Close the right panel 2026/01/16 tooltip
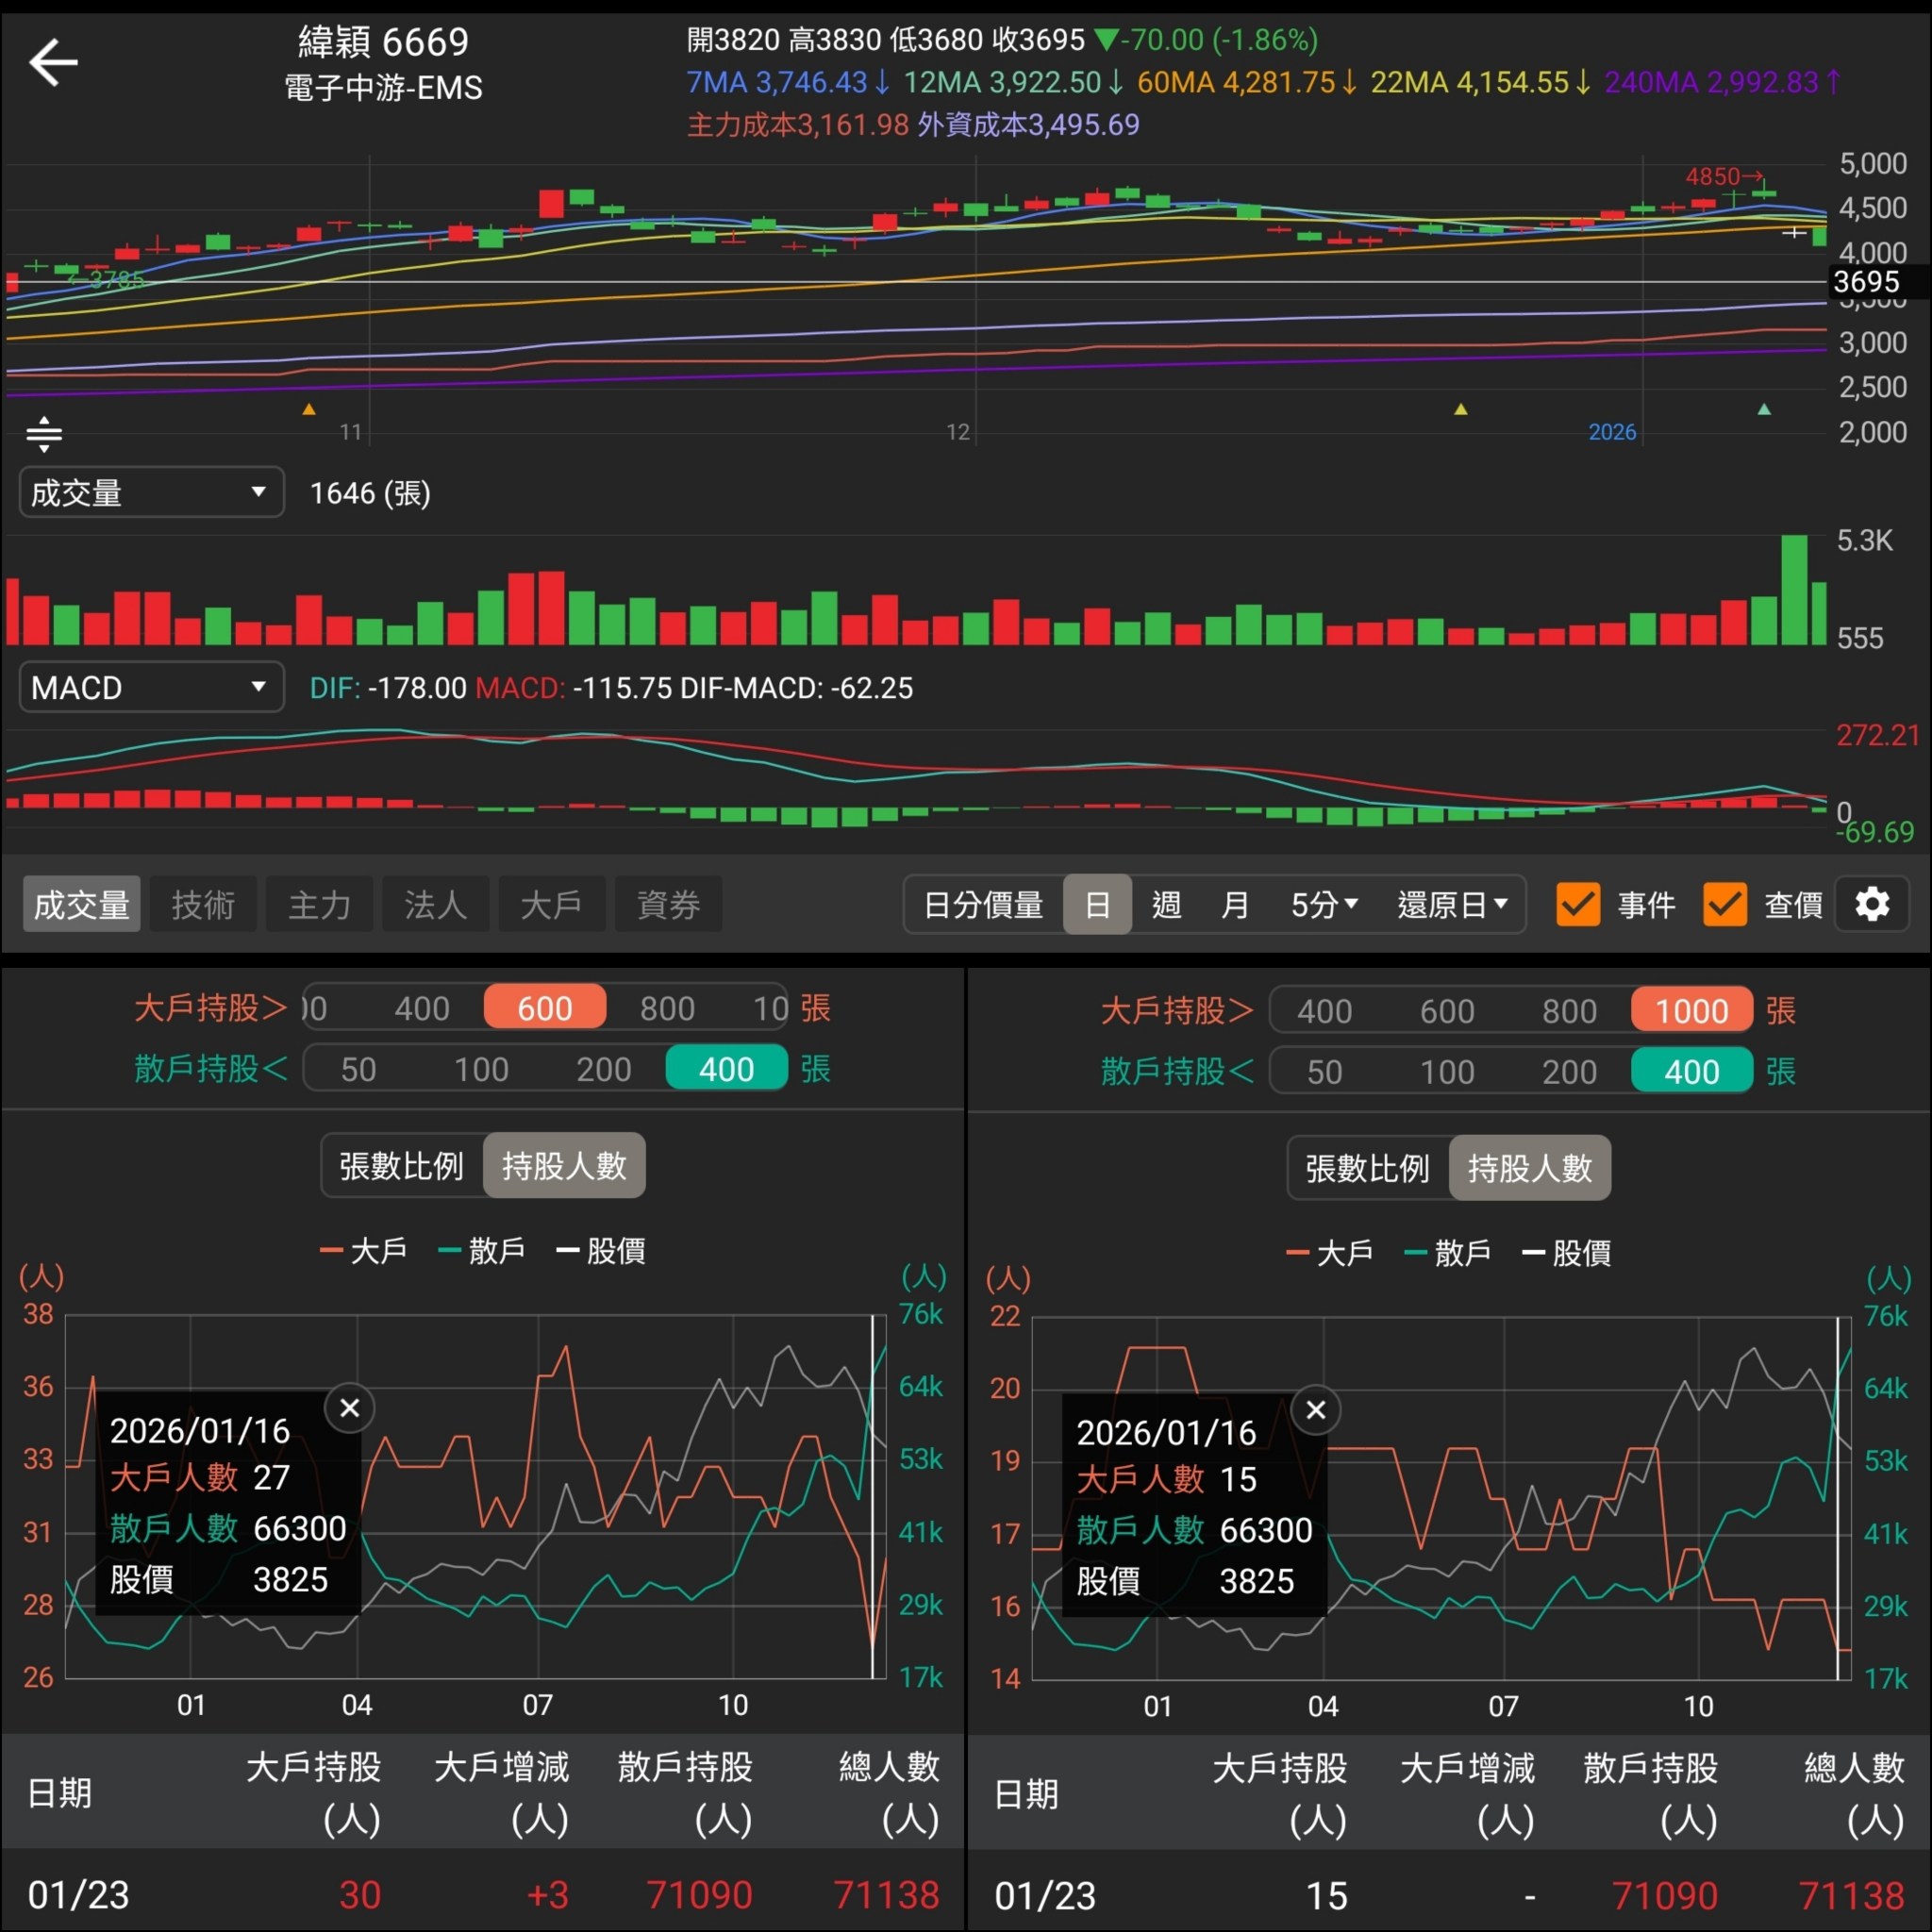1932x1932 pixels. tap(1316, 1410)
